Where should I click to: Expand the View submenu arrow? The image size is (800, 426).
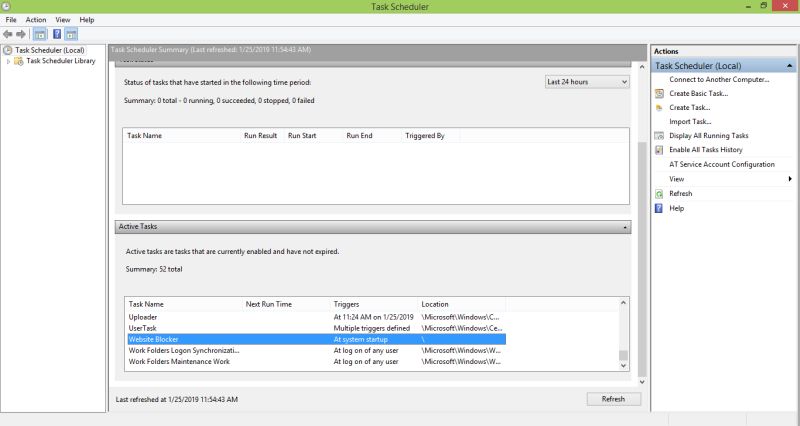(x=790, y=179)
